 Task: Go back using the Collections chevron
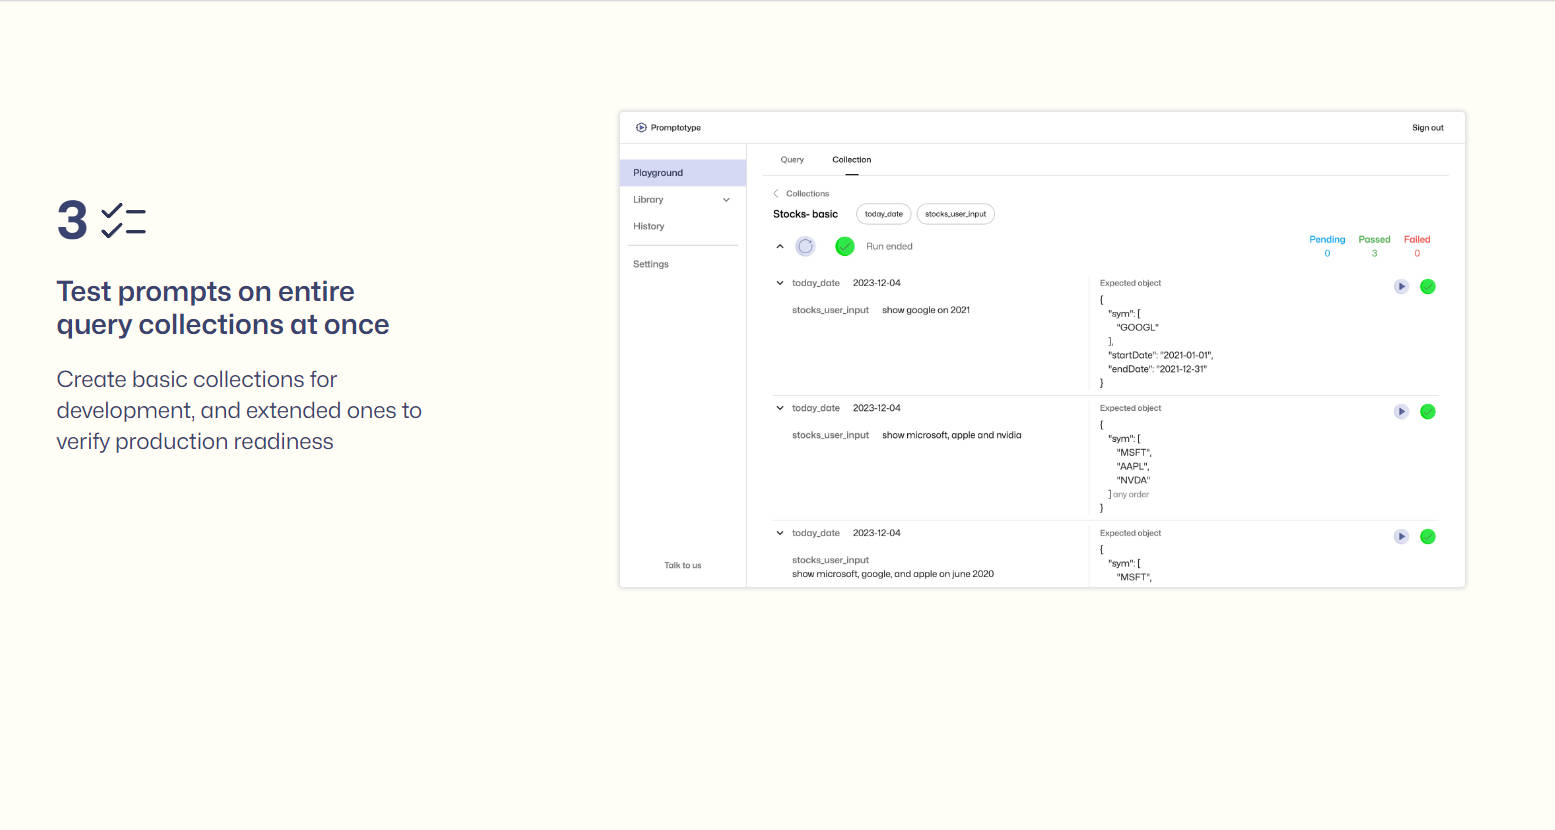point(776,194)
